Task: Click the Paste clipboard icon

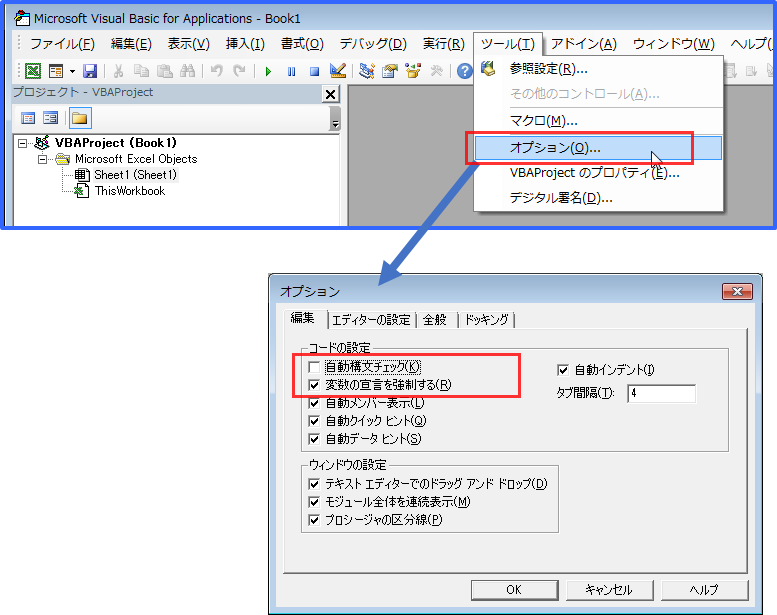Action: click(x=165, y=71)
